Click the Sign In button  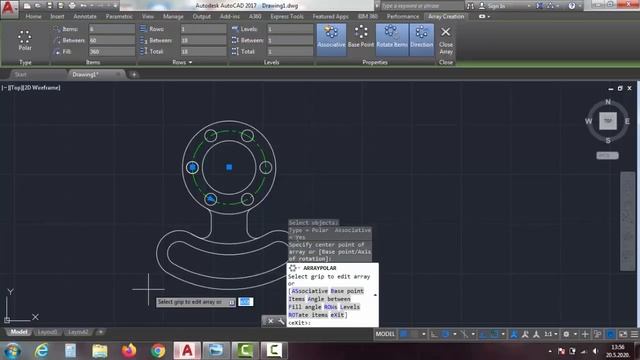click(492, 6)
